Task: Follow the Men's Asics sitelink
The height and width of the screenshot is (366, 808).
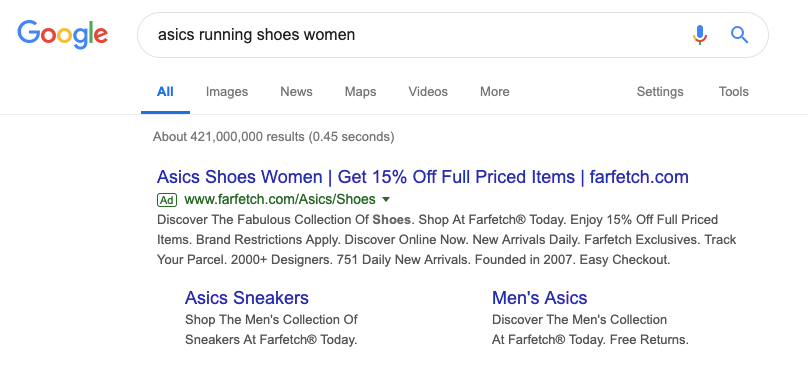Action: [x=540, y=297]
